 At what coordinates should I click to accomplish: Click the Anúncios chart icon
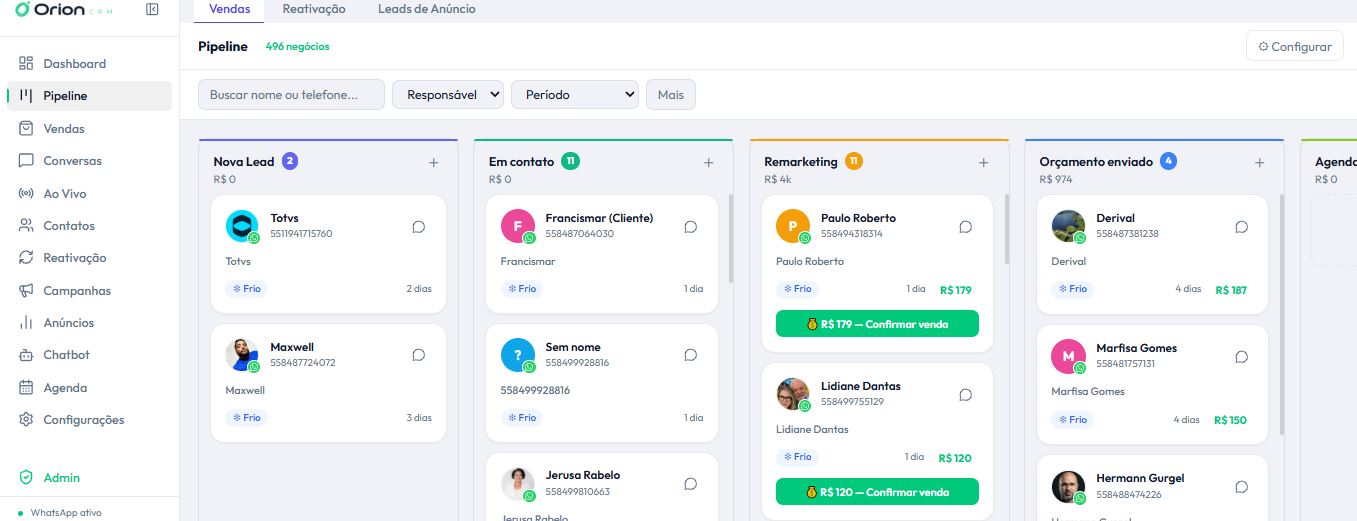click(26, 323)
